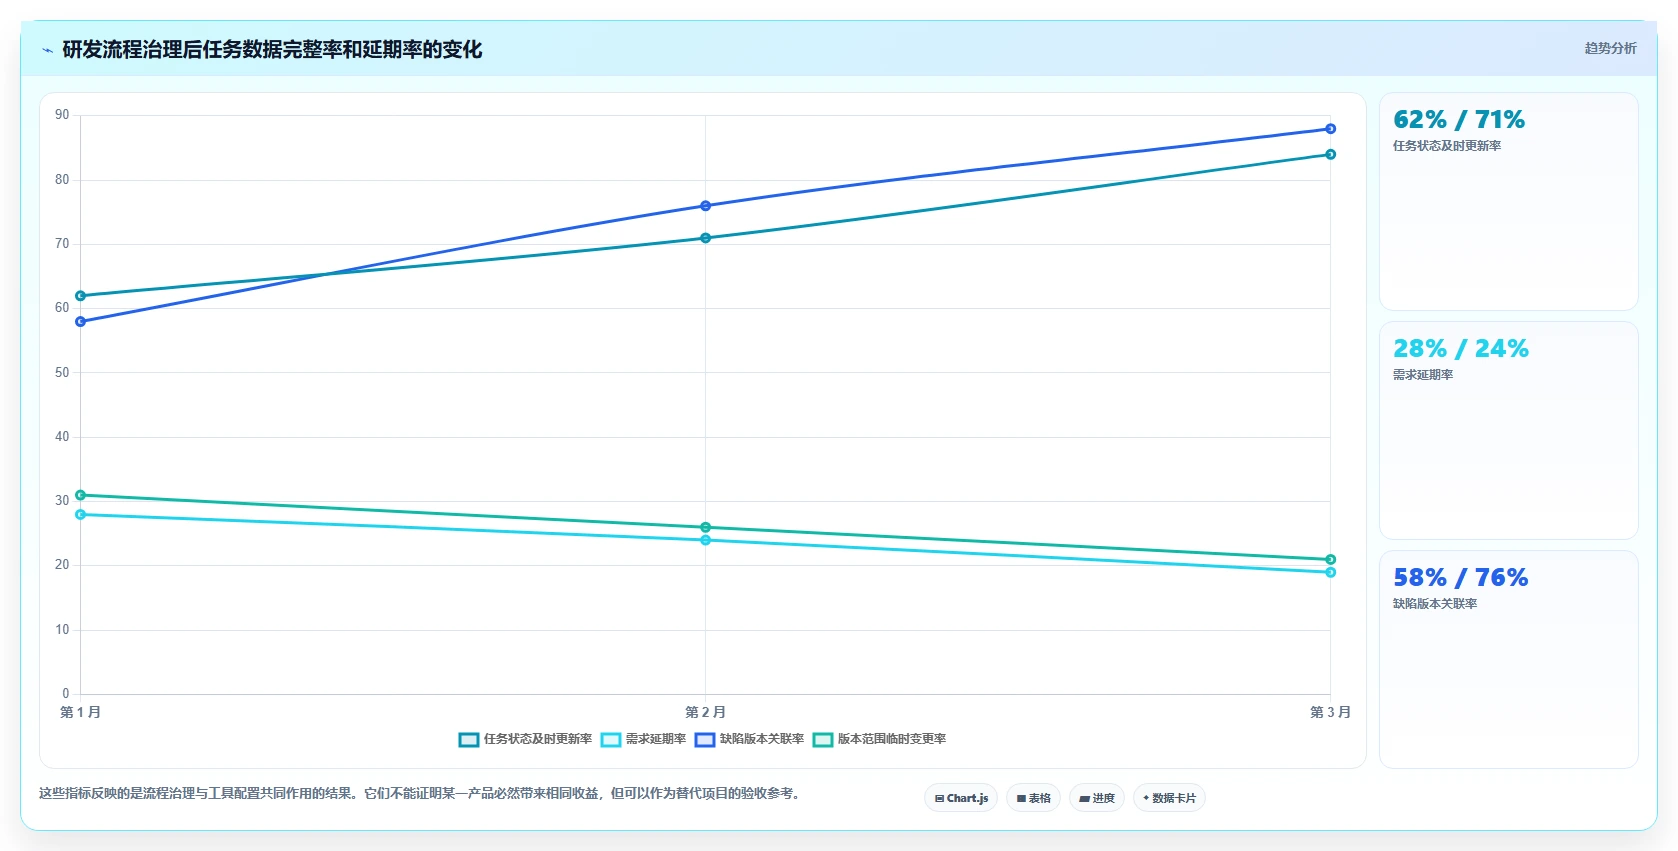Click the y-axis tick label 90
Screen dimensions: 1678x851
[x=63, y=115]
